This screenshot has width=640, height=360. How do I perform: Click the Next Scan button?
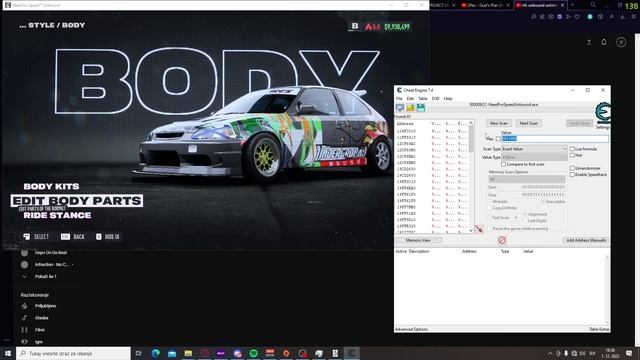[529, 123]
